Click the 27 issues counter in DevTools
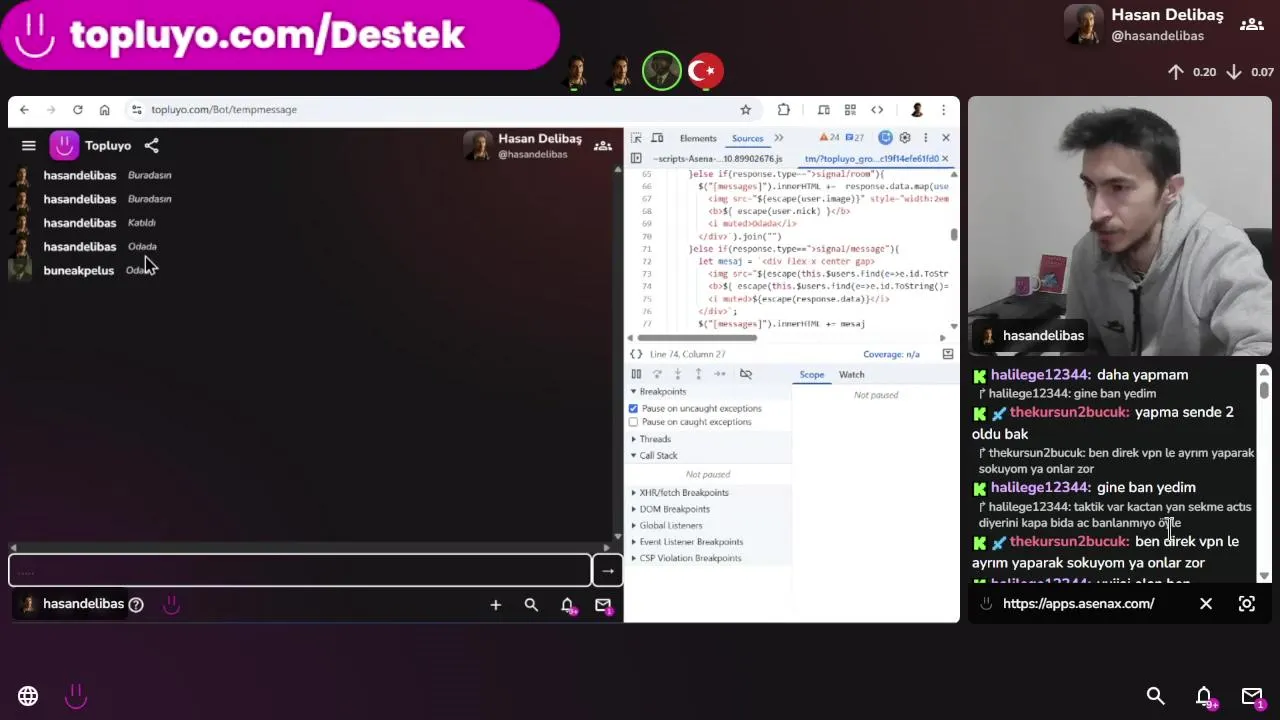 (855, 138)
